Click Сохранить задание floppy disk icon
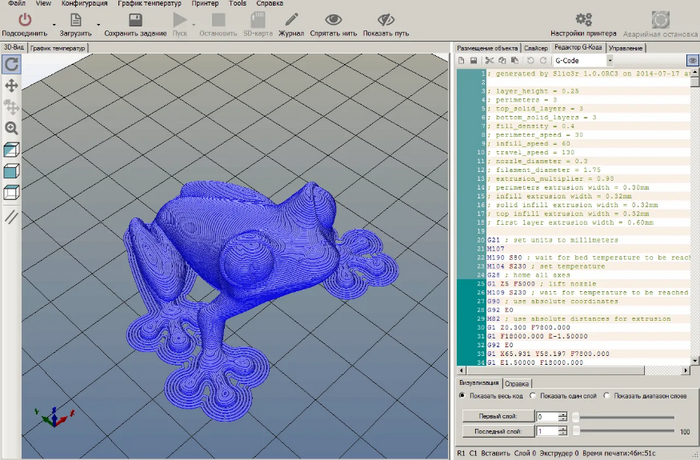The height and width of the screenshot is (460, 700). coord(135,19)
